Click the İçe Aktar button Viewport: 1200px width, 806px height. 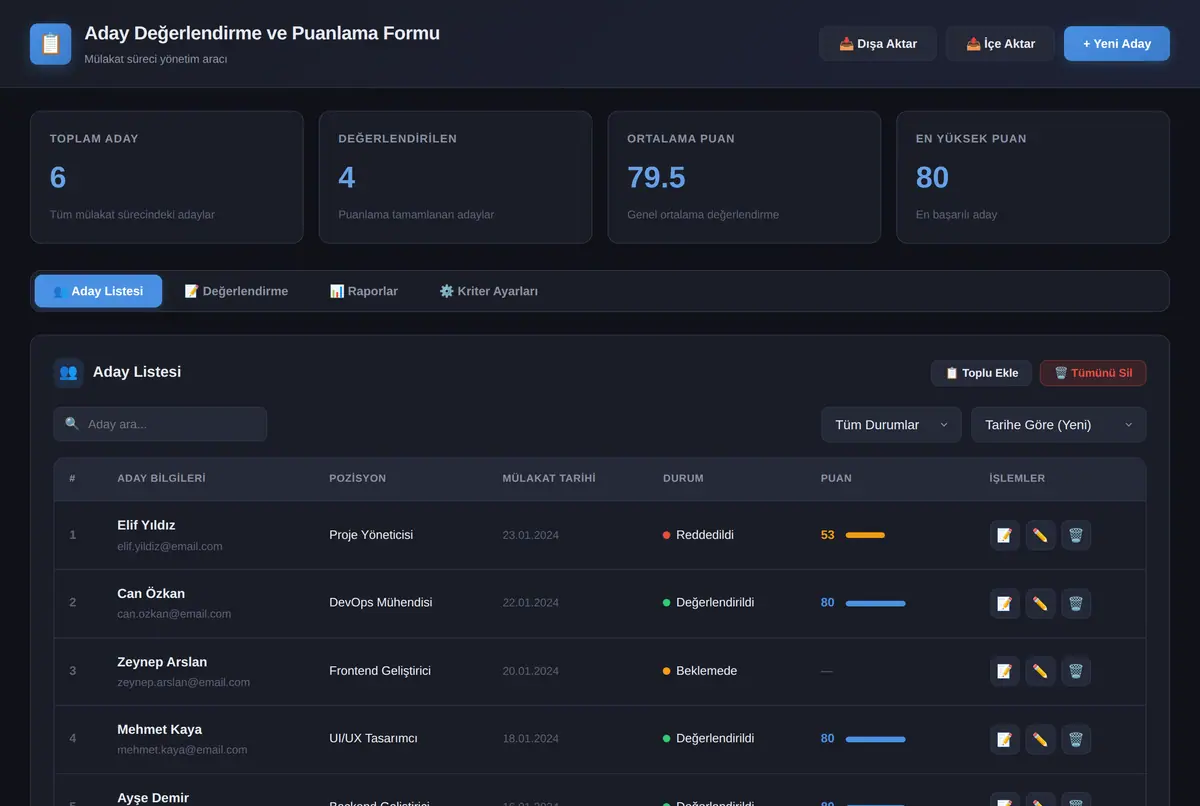point(1000,44)
